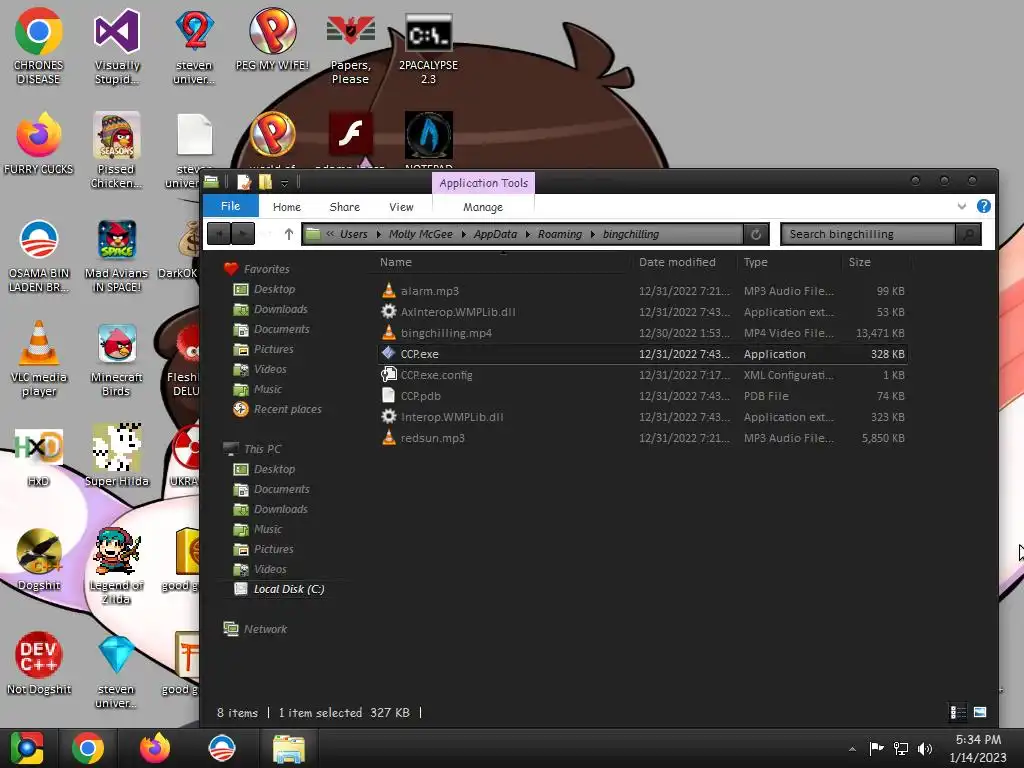Expand breadcrumb arrow after AppData
Viewport: 1024px width, 768px height.
pos(527,234)
